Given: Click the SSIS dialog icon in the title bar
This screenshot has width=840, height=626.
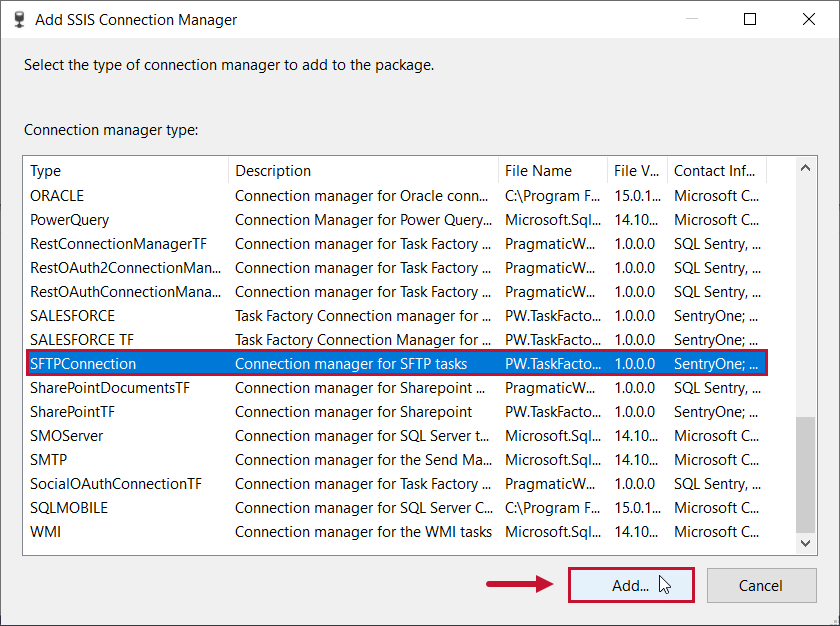Looking at the screenshot, I should 18,19.
